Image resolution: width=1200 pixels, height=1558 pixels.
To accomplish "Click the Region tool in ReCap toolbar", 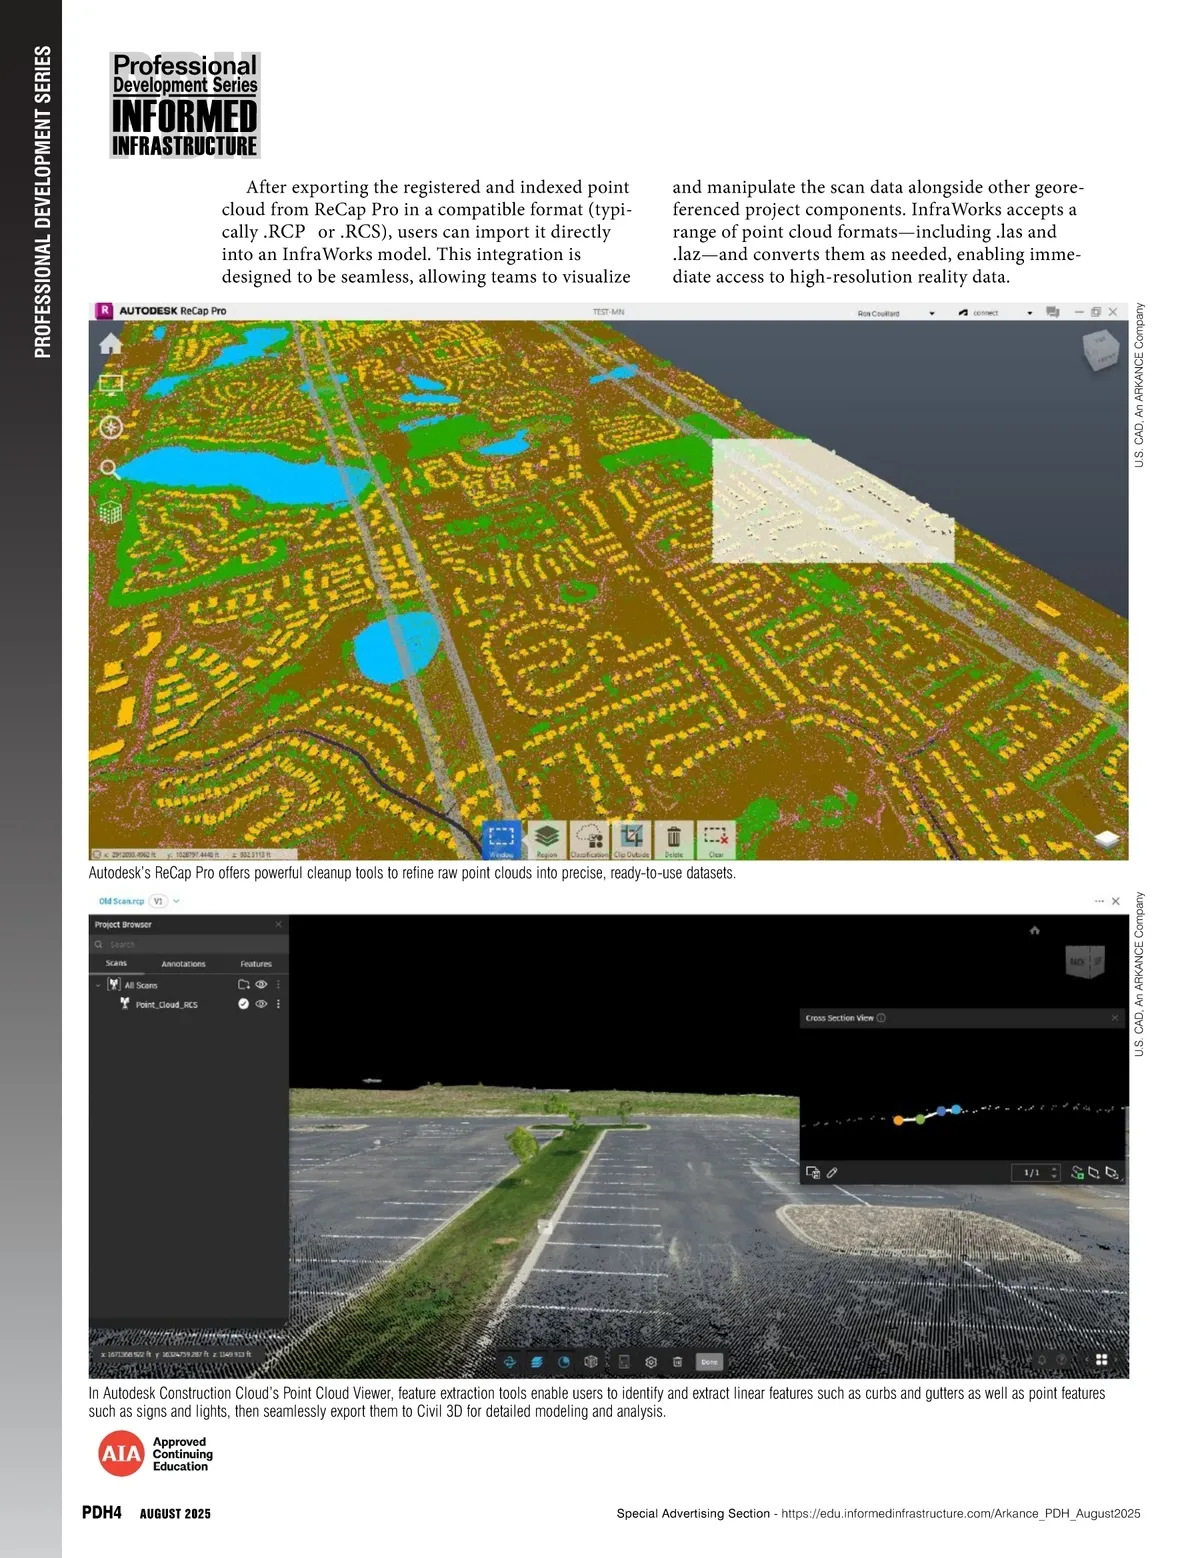I will pos(546,838).
